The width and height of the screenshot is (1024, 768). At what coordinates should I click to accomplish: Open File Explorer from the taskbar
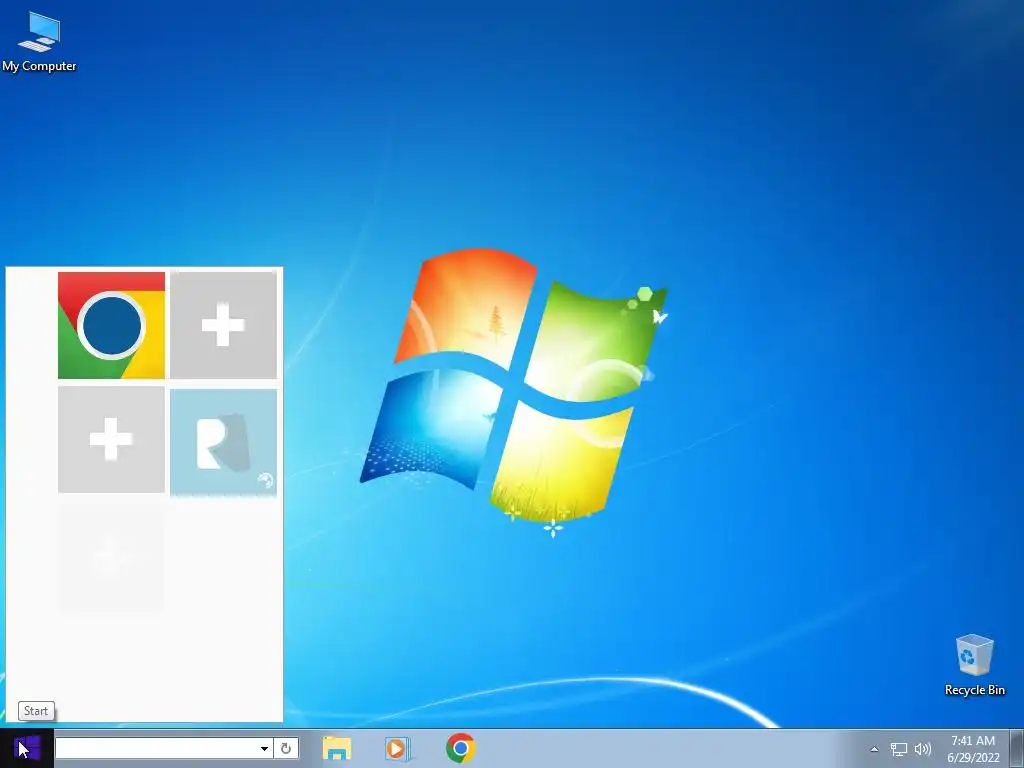pyautogui.click(x=337, y=748)
